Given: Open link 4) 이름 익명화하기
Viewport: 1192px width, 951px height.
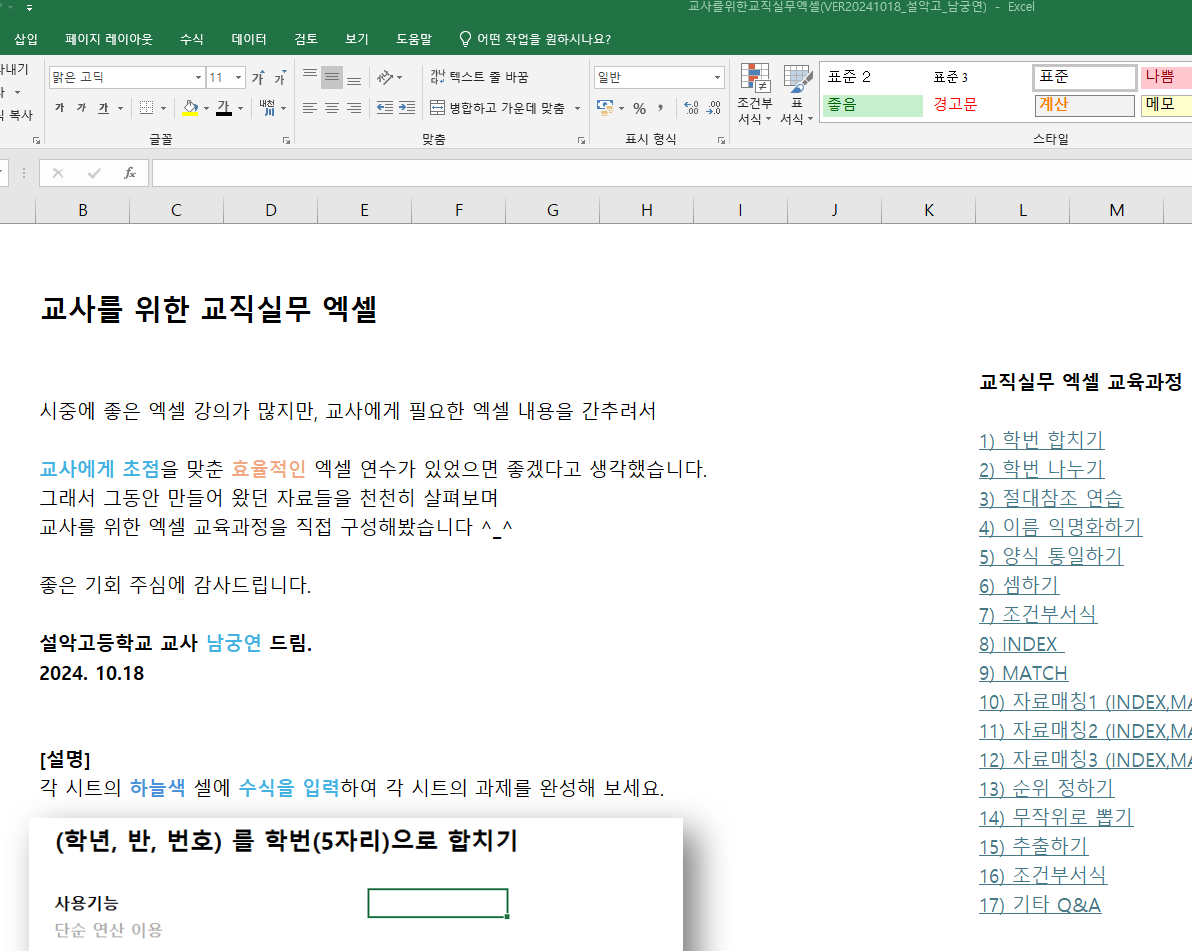Looking at the screenshot, I should pyautogui.click(x=1060, y=527).
